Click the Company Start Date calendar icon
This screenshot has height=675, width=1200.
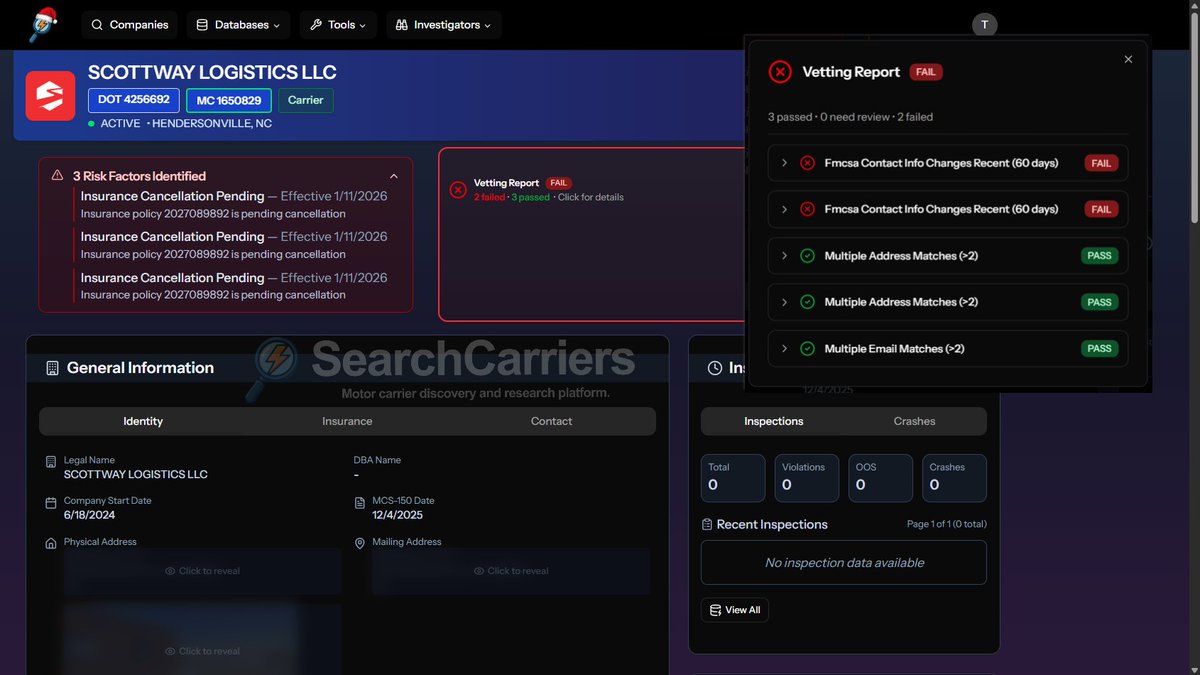click(51, 503)
